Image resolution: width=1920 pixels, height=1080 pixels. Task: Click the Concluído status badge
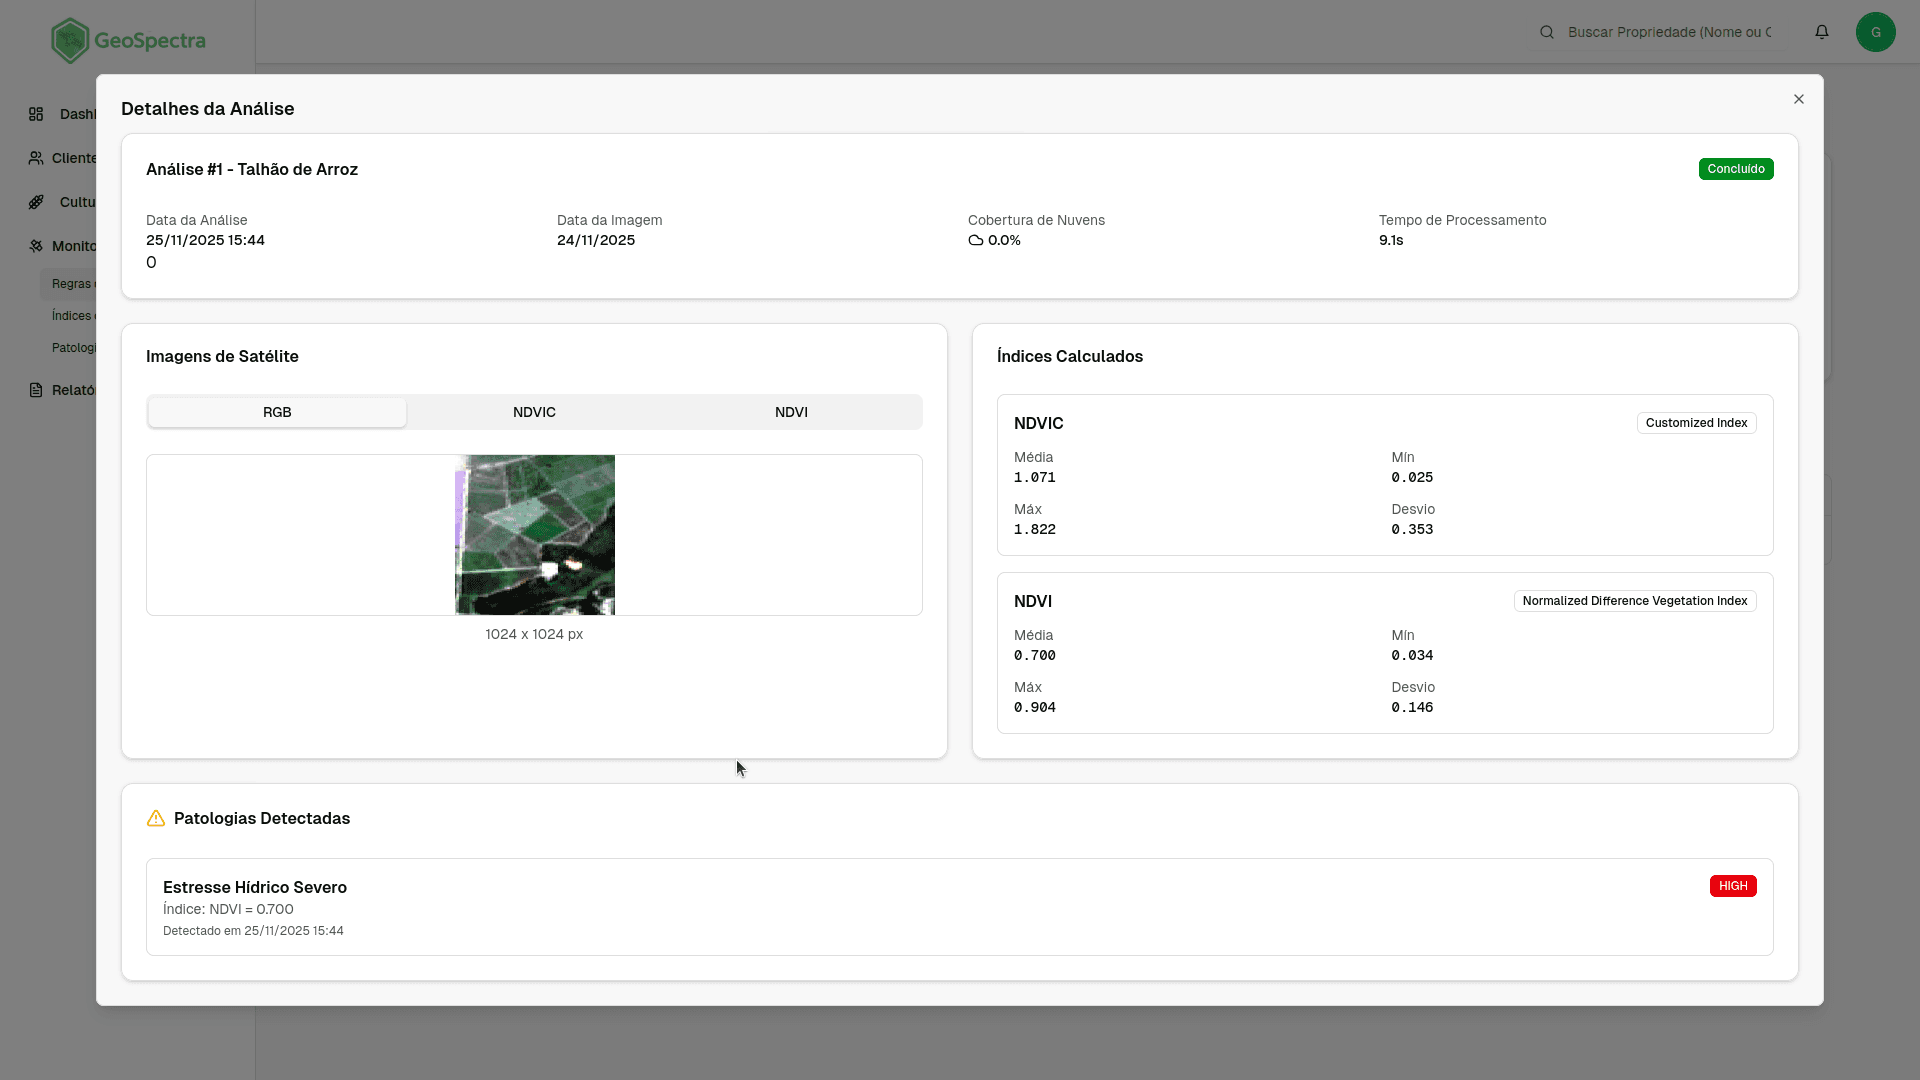click(x=1735, y=169)
